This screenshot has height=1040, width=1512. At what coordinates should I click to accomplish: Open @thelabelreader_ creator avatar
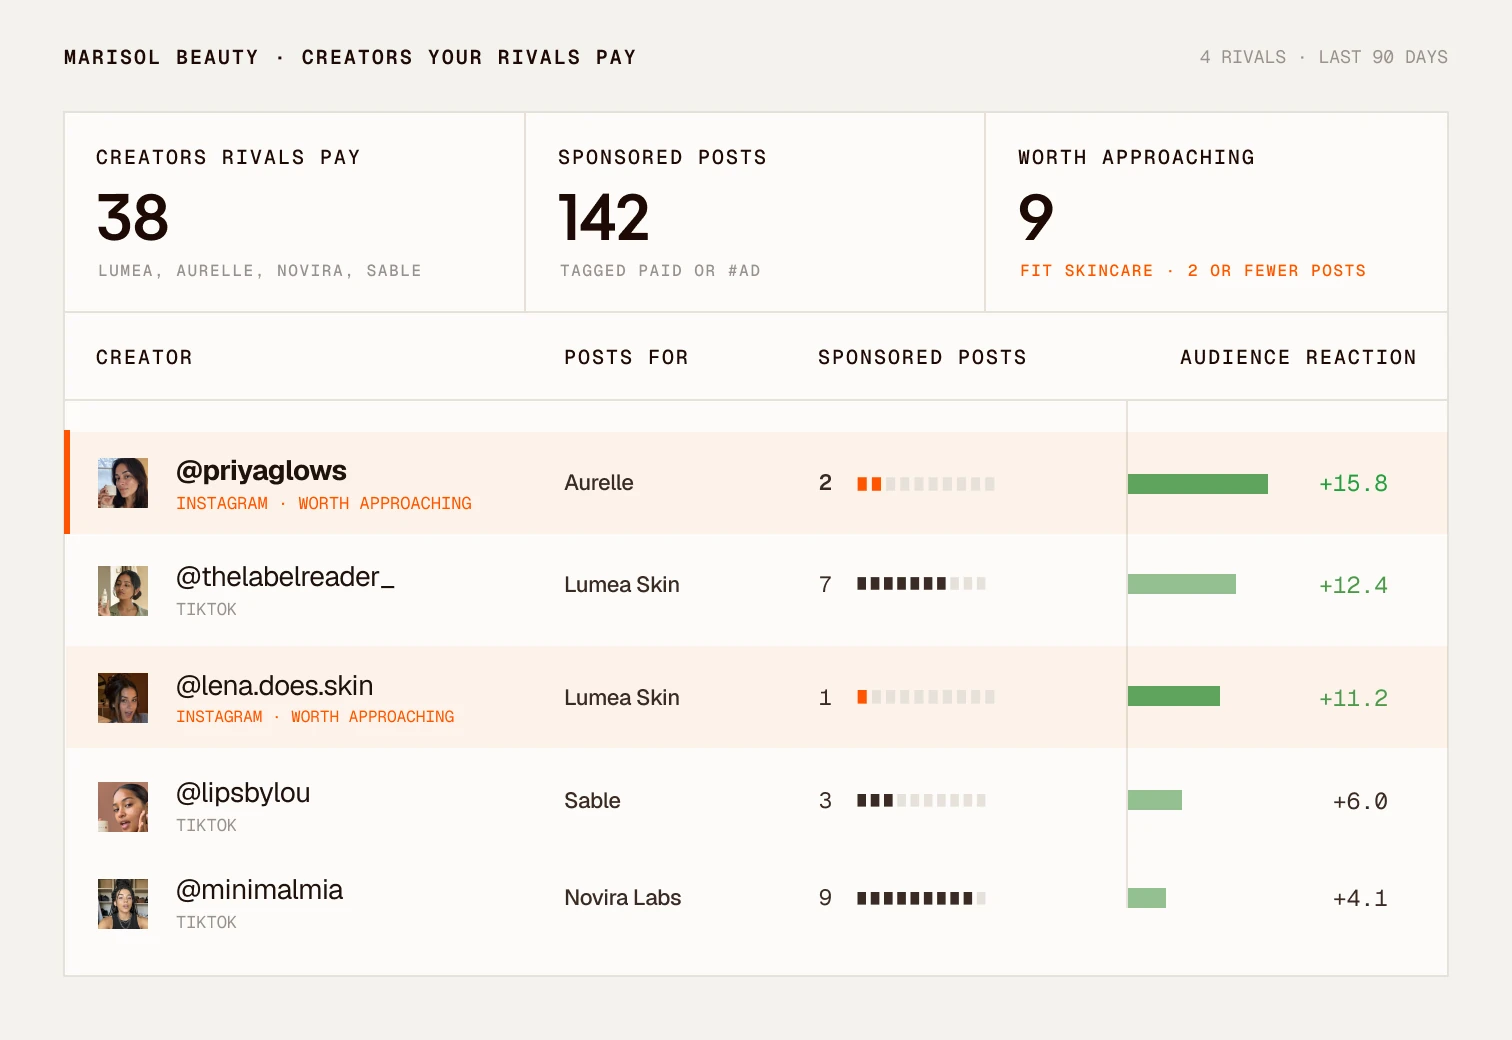click(x=123, y=591)
